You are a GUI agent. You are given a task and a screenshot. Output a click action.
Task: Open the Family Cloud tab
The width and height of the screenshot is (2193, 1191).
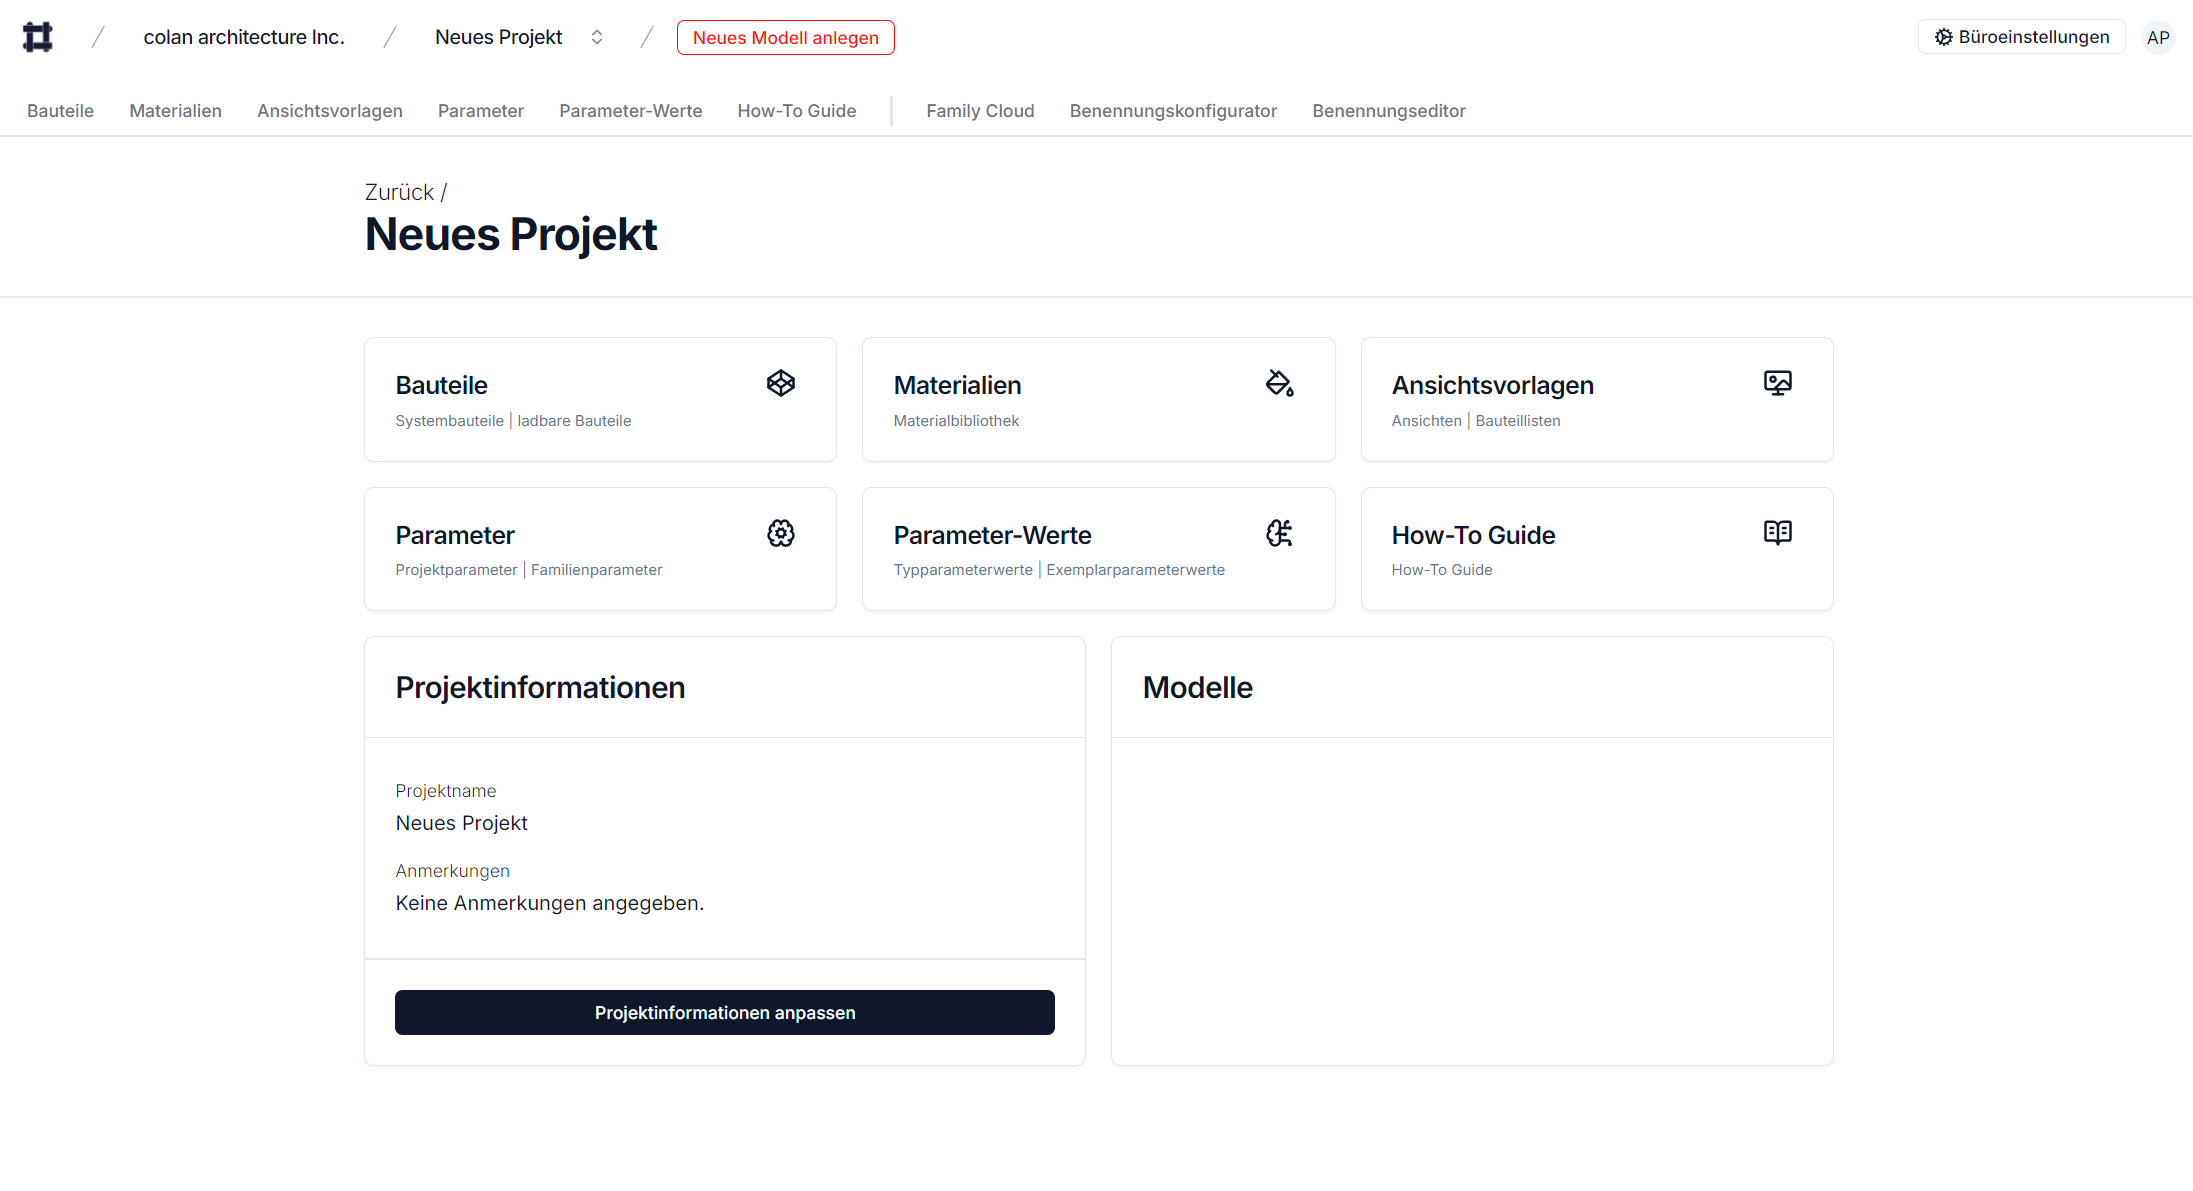[x=980, y=111]
